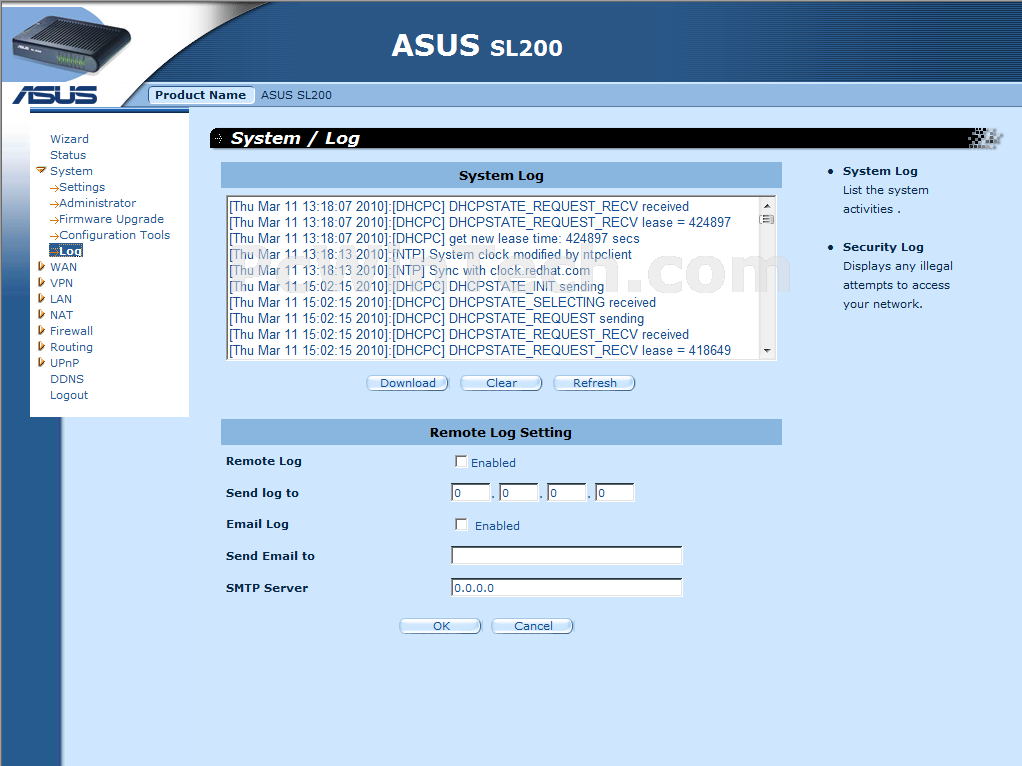
Task: Expand the NAT menu arrow
Action: [x=41, y=315]
